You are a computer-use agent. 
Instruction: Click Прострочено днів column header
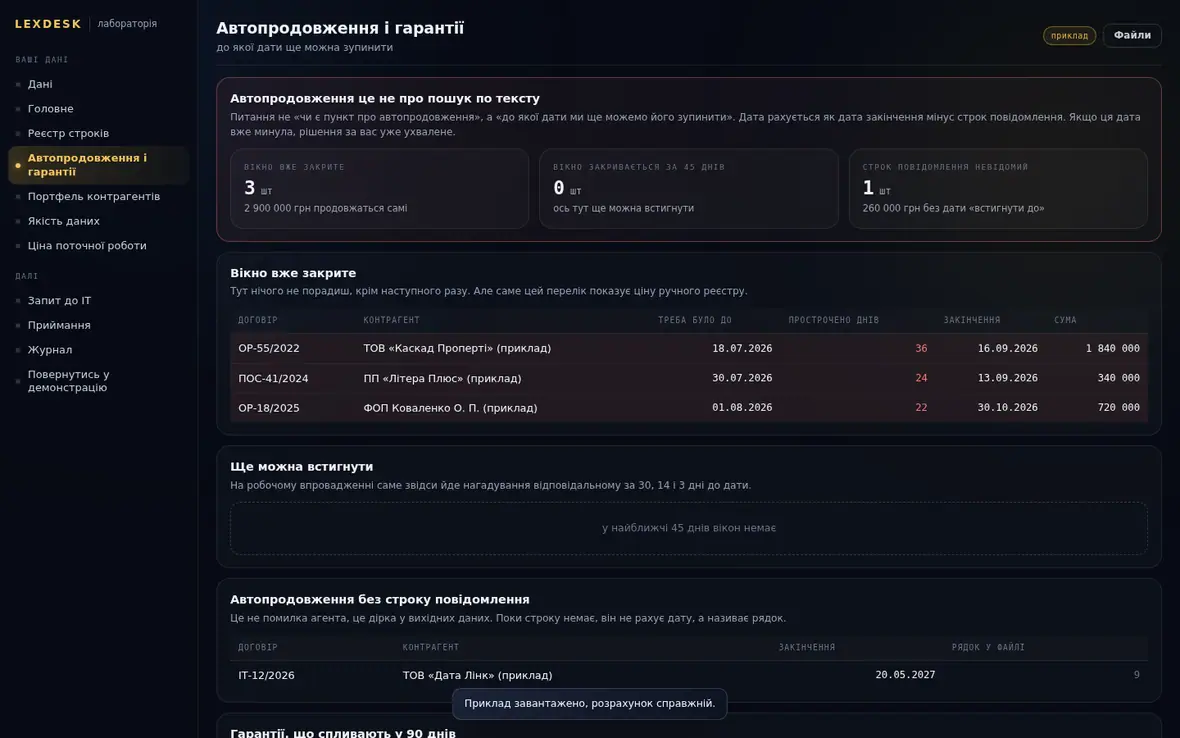coord(833,320)
